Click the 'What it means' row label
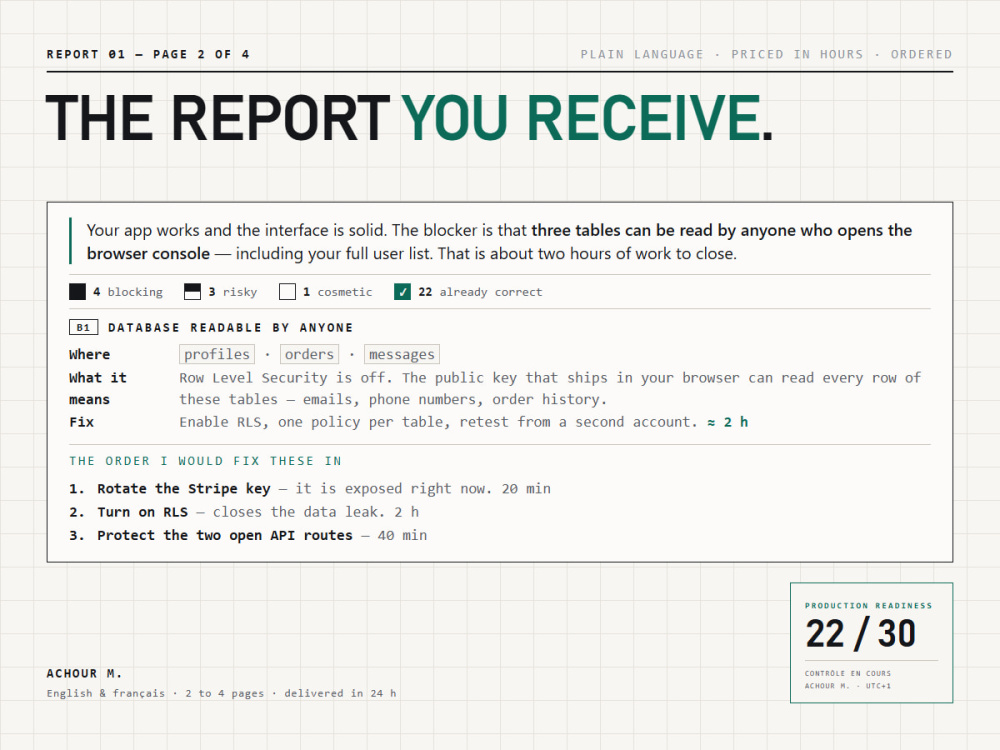 coord(98,388)
